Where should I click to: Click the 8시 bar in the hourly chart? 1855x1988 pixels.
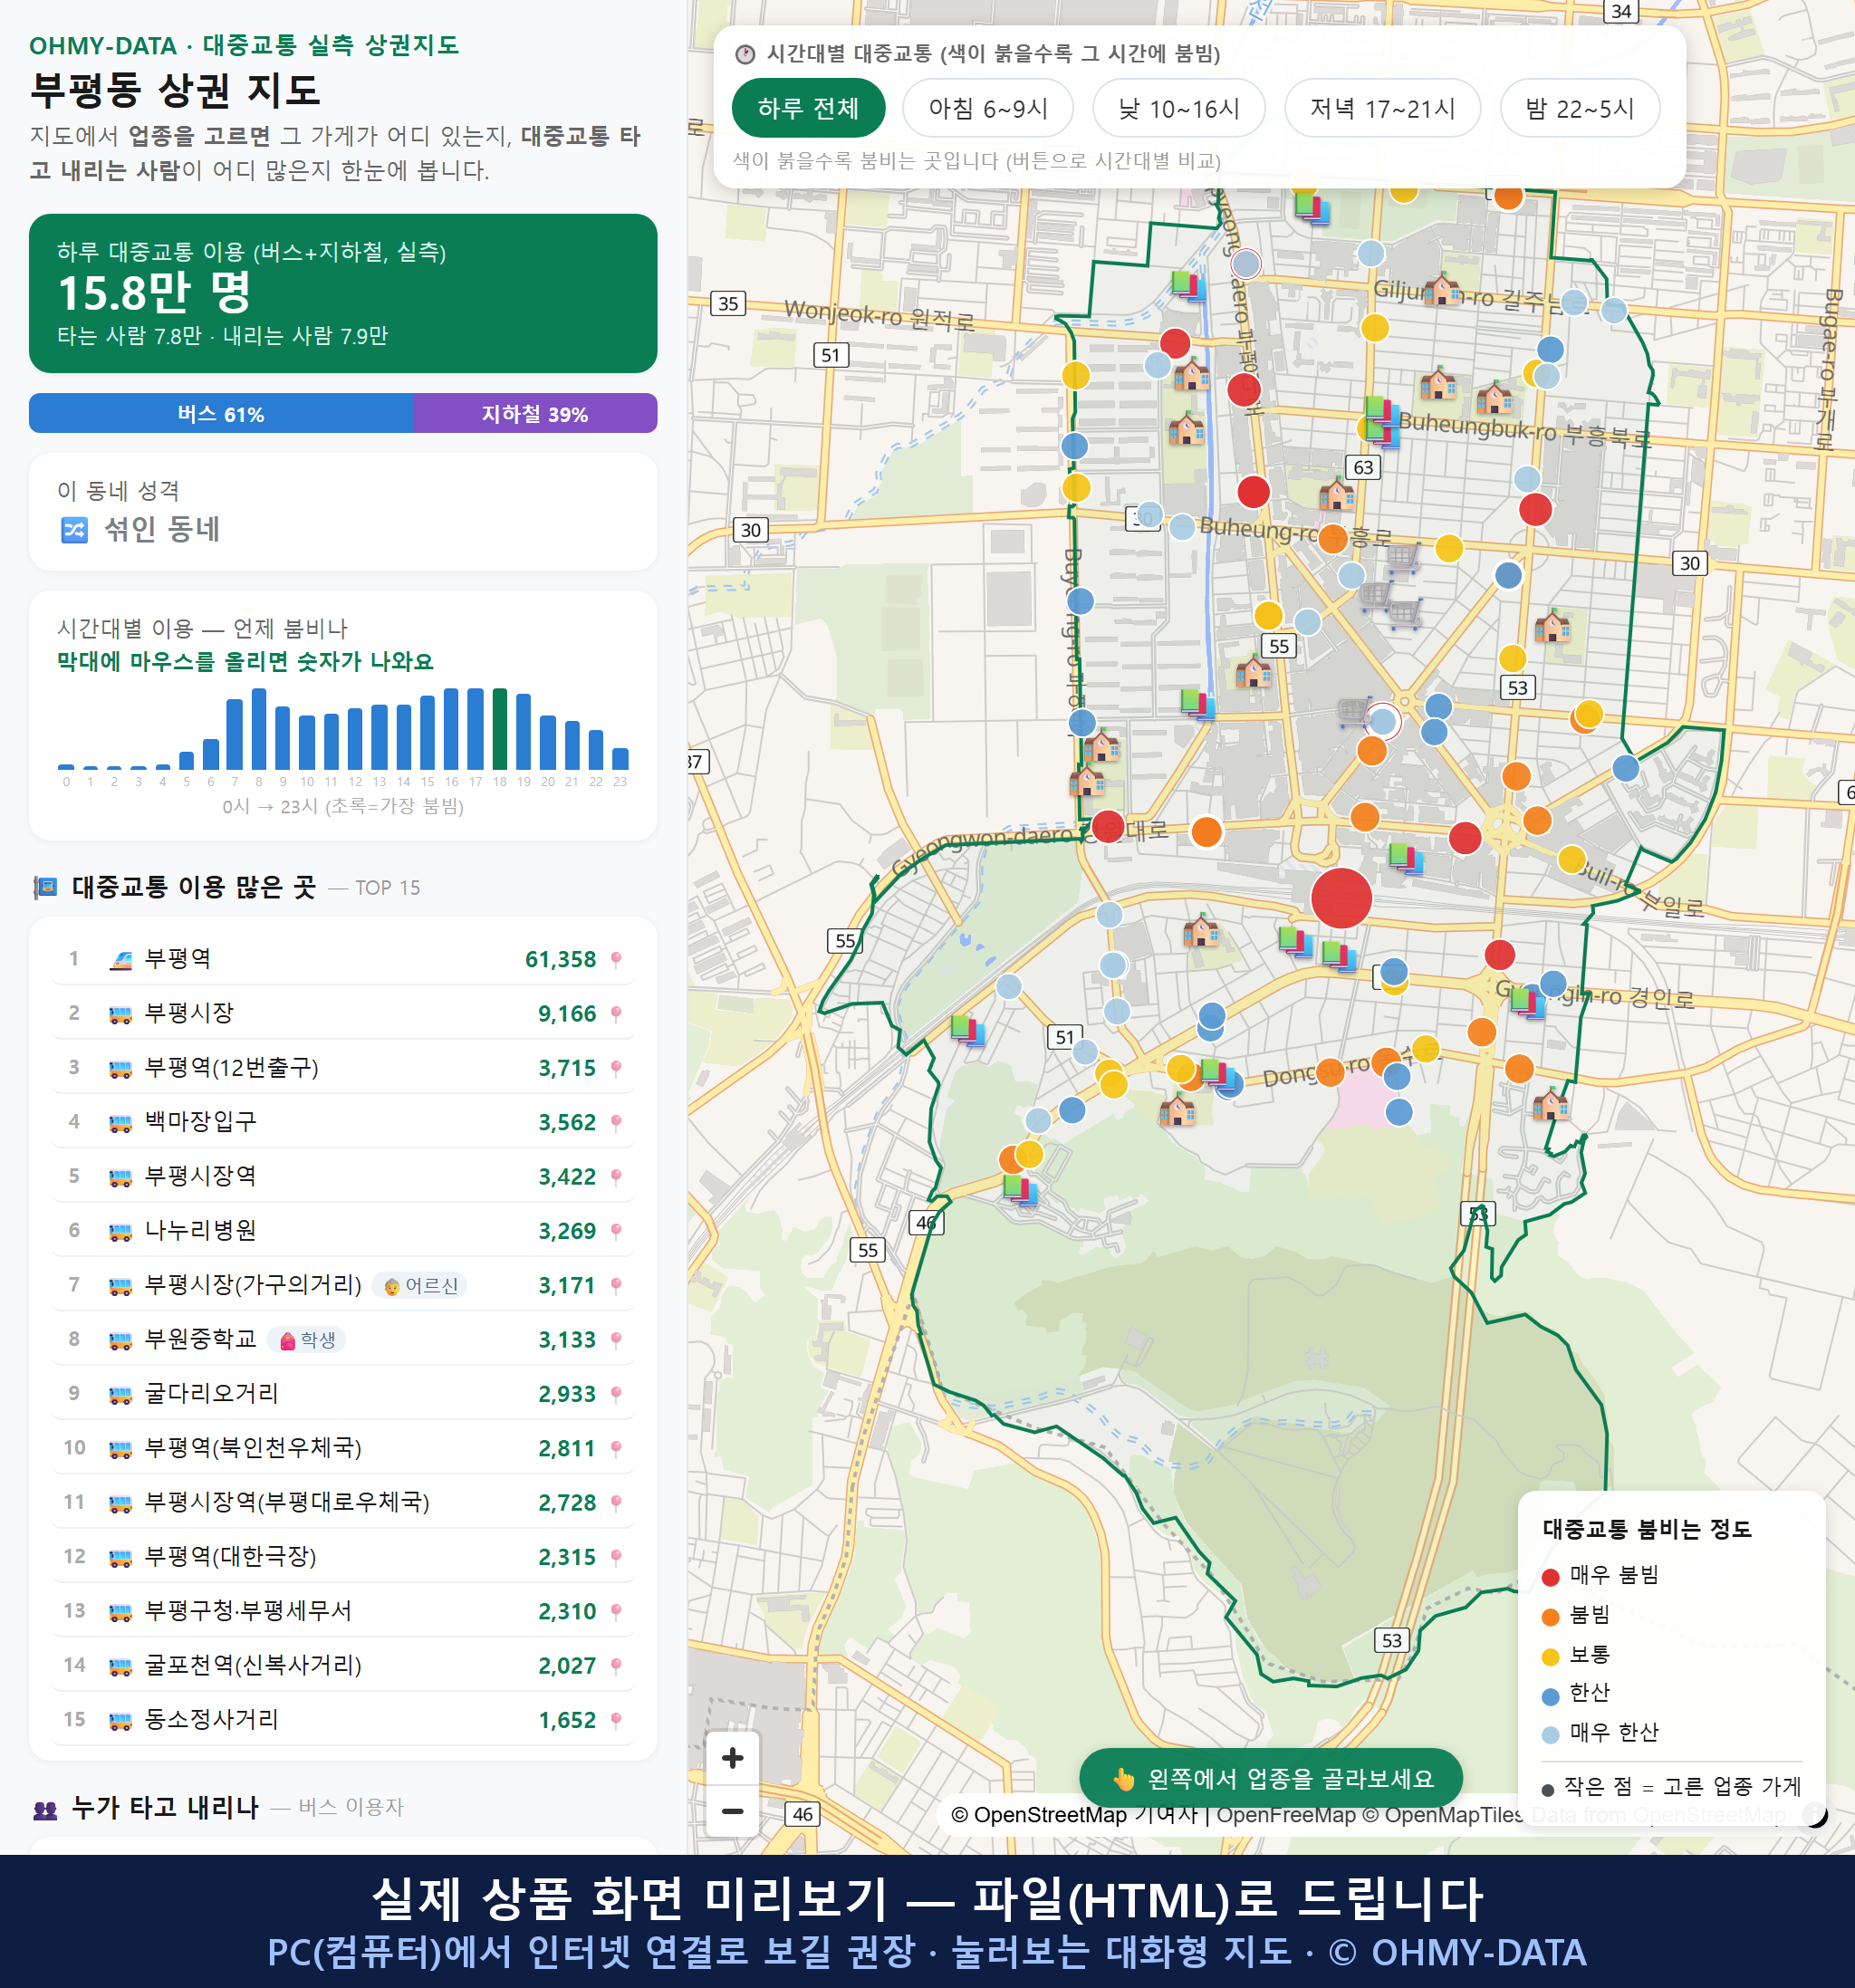click(x=259, y=729)
